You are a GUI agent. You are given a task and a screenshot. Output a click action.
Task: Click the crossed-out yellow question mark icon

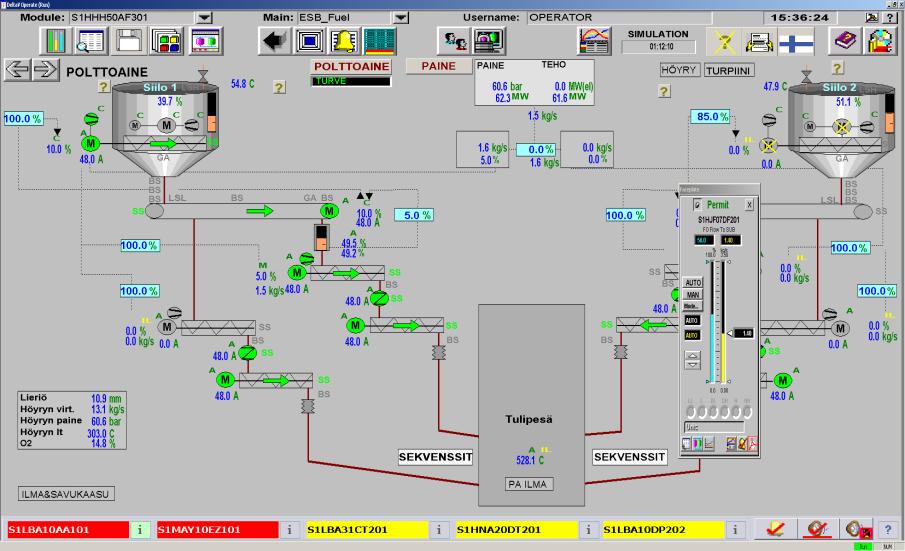tap(724, 42)
